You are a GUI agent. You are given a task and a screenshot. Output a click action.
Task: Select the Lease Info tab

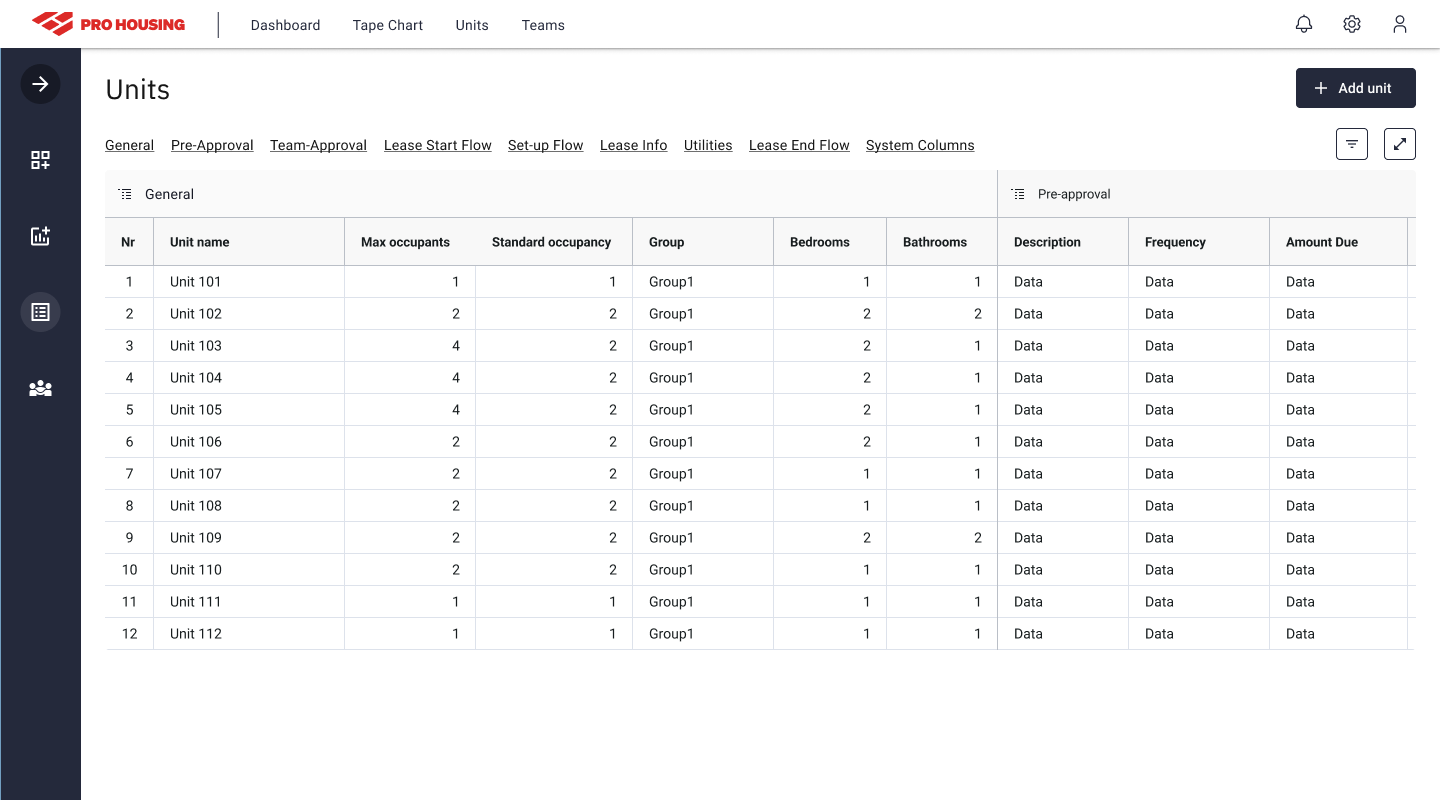(633, 145)
